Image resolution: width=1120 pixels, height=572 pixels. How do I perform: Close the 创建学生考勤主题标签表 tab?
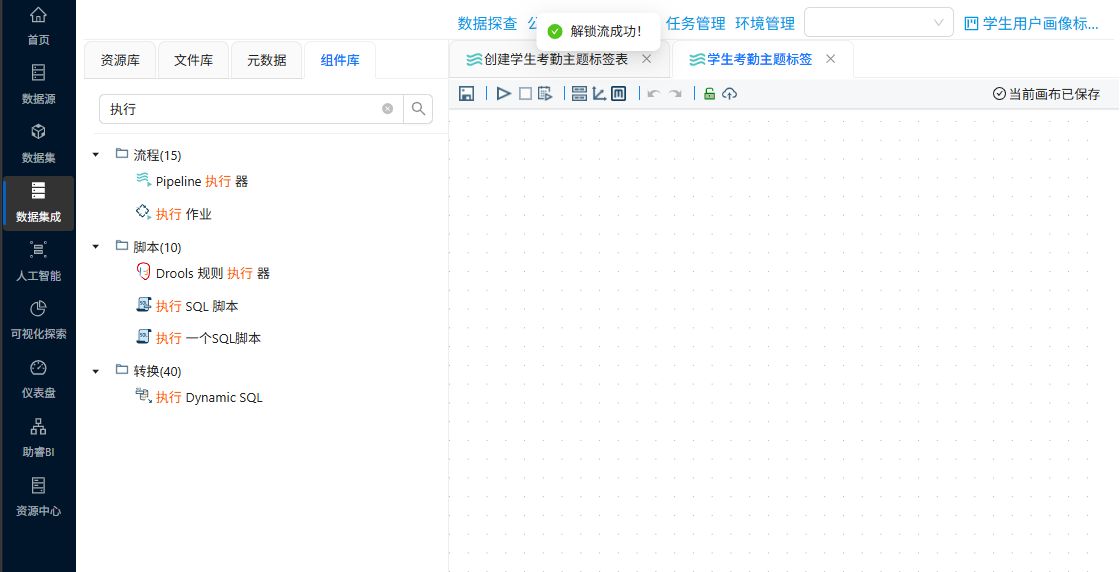point(646,59)
